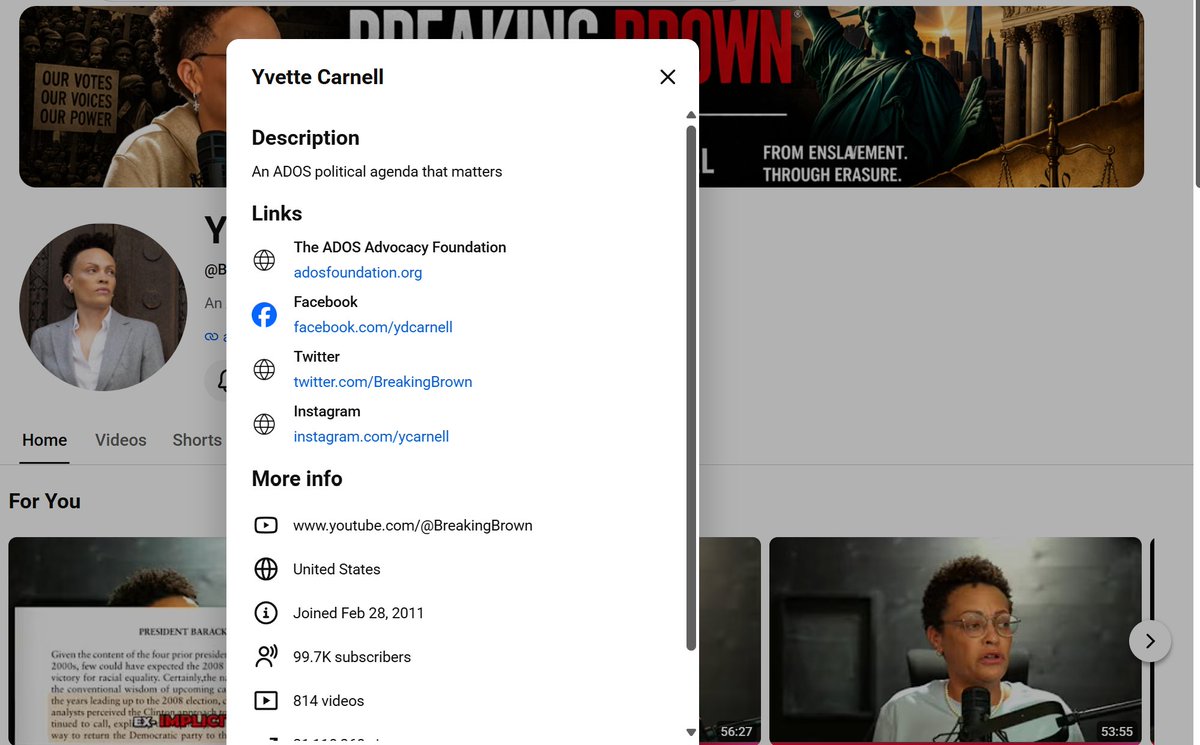The width and height of the screenshot is (1200, 745).
Task: Click the Facebook logo icon
Action: 264,315
